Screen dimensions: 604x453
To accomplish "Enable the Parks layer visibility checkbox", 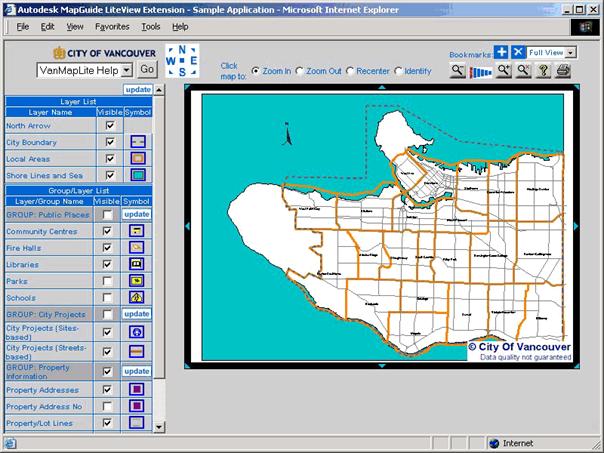I will point(109,281).
